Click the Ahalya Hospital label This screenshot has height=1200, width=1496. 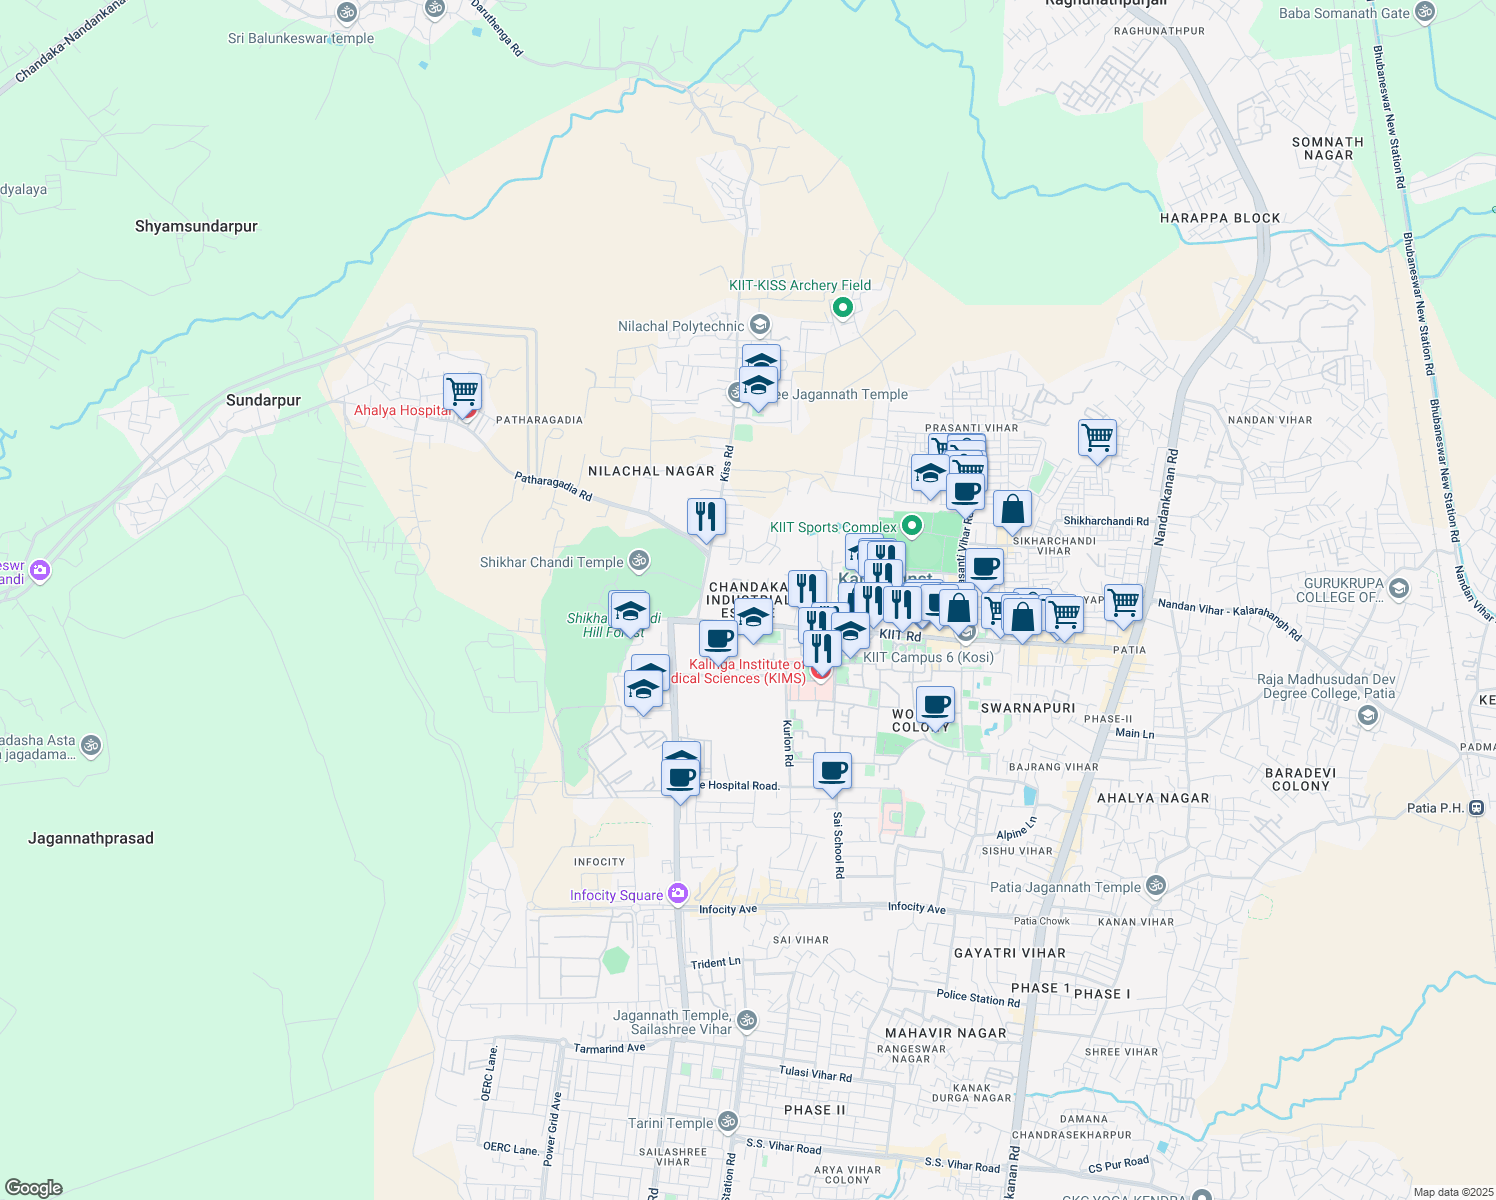click(x=402, y=410)
